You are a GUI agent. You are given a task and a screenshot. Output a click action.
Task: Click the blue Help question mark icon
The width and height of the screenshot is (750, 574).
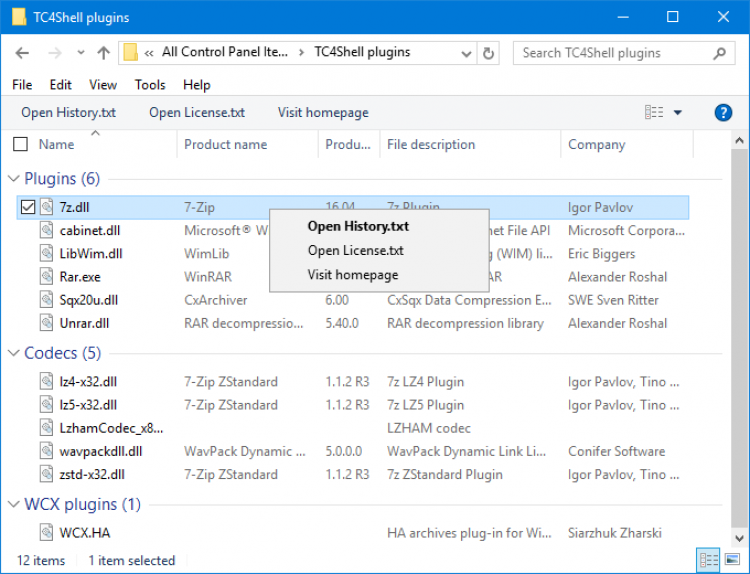[723, 112]
